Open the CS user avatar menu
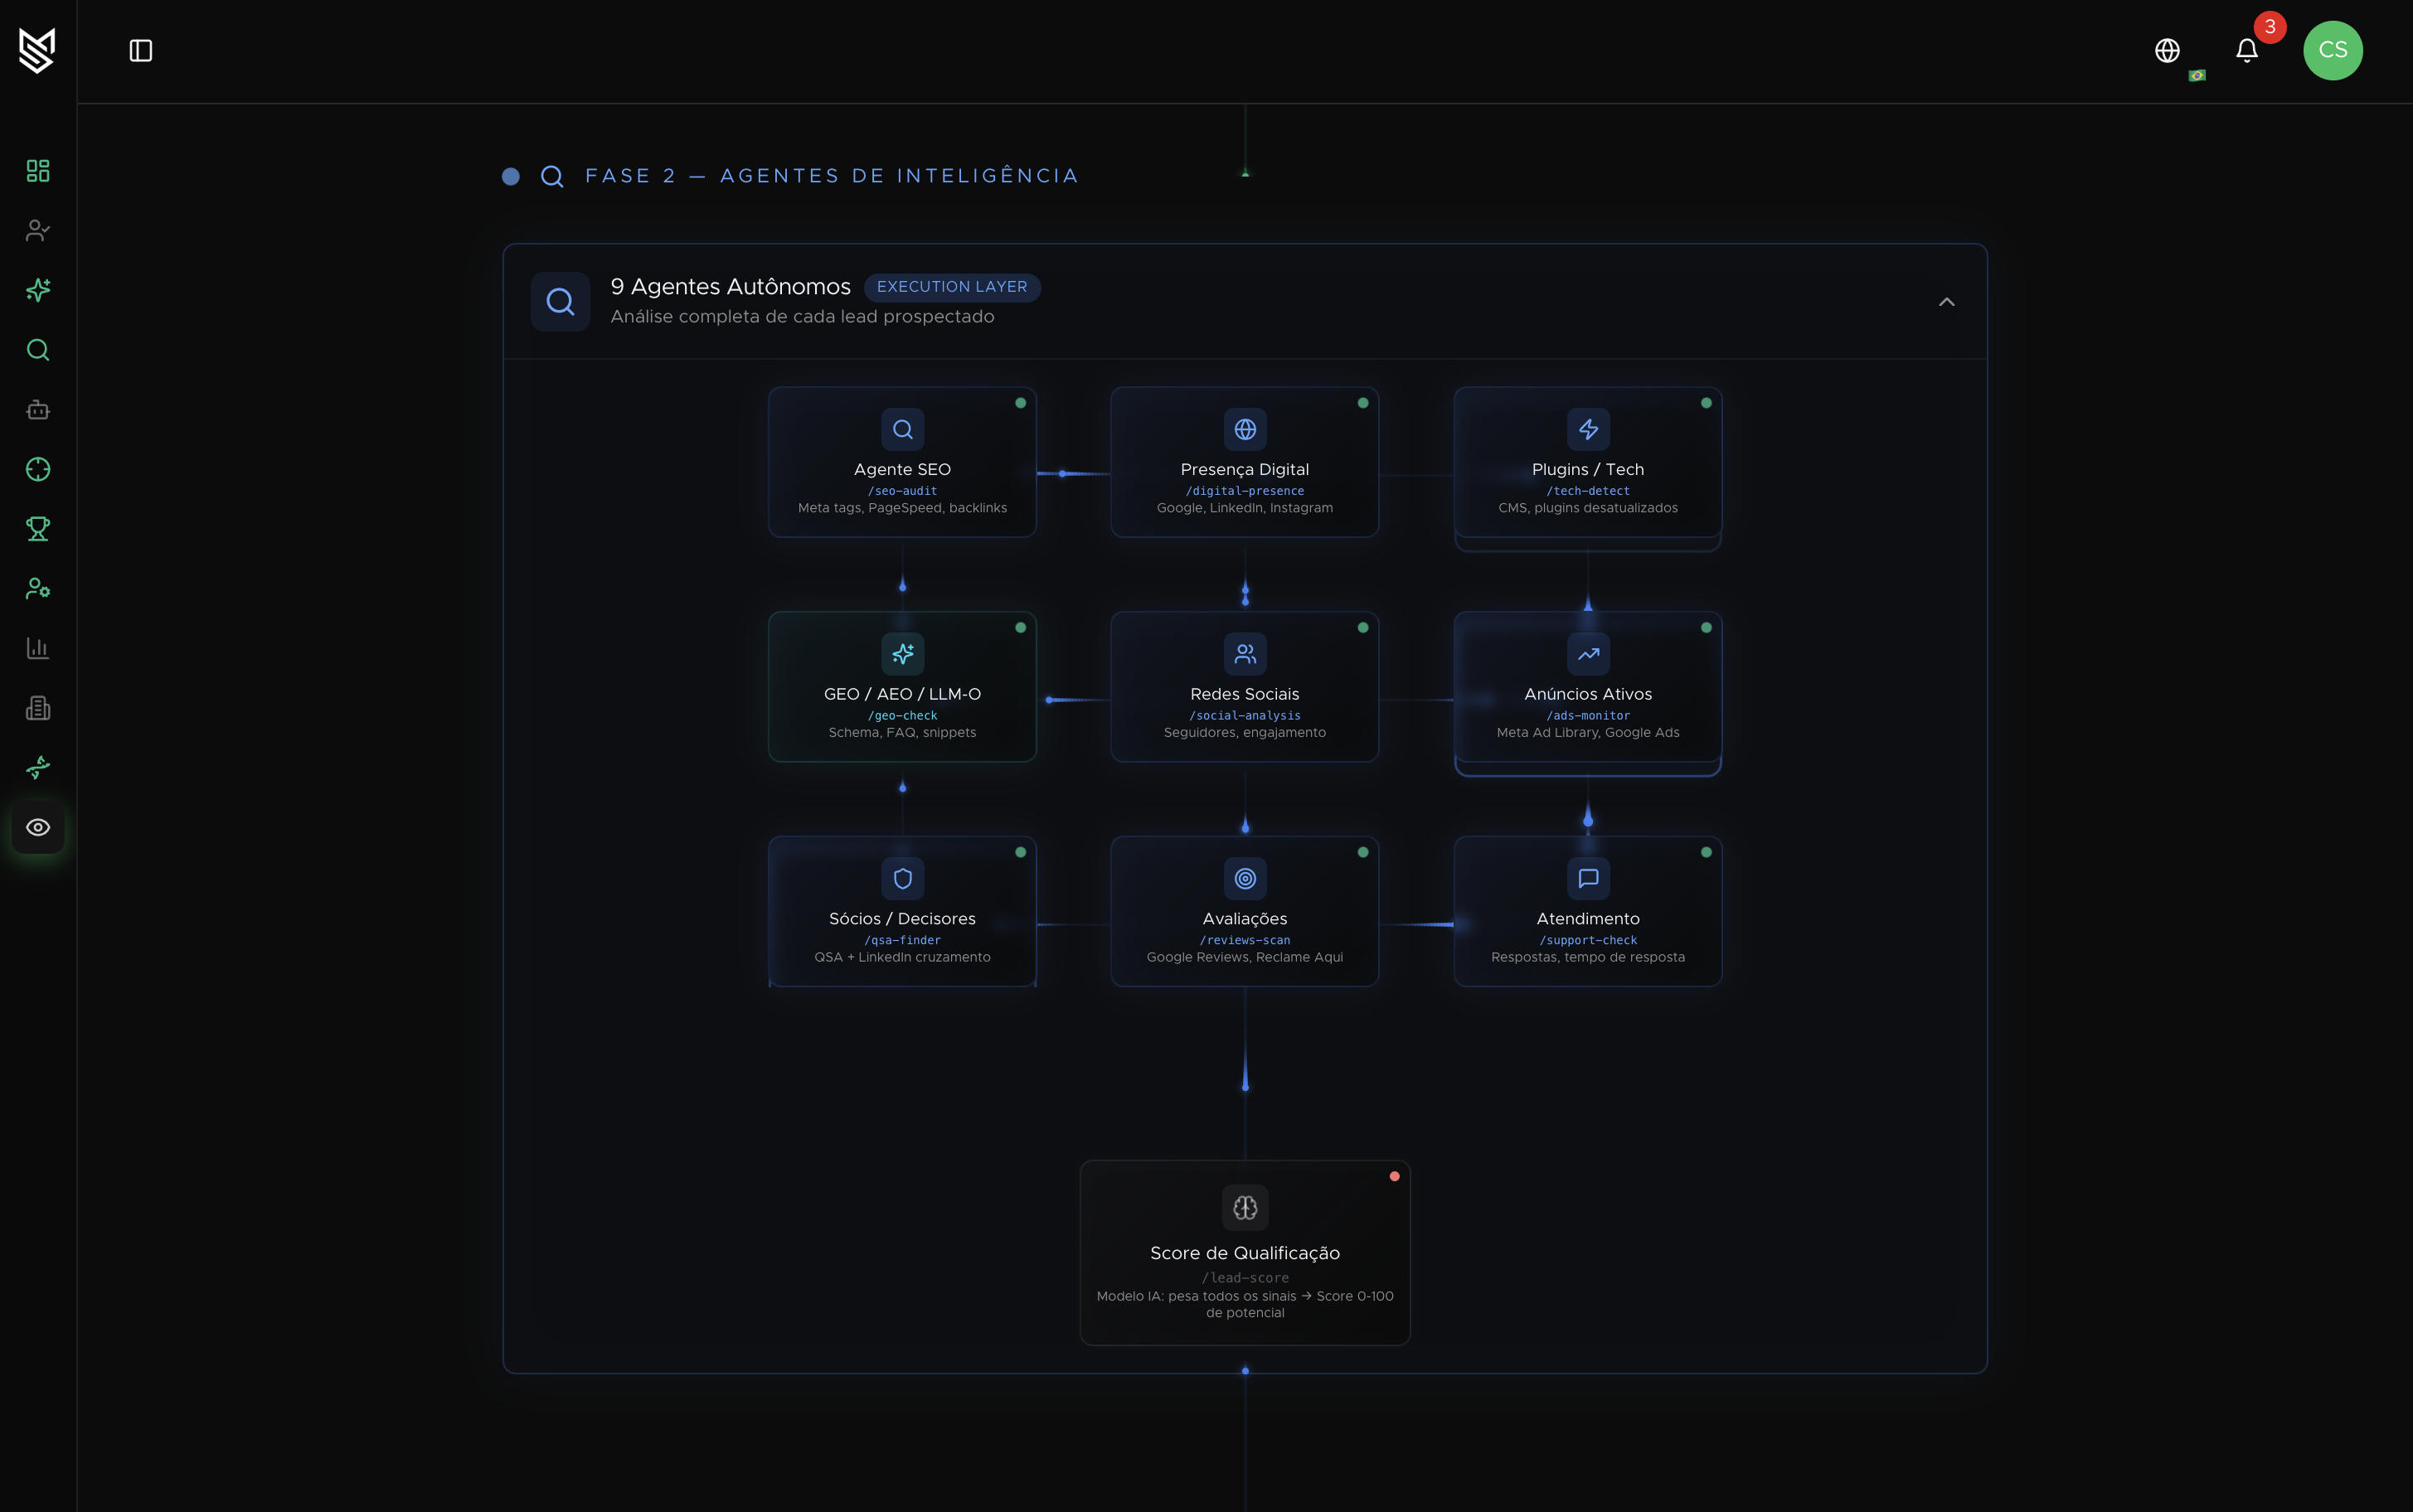 (2332, 51)
